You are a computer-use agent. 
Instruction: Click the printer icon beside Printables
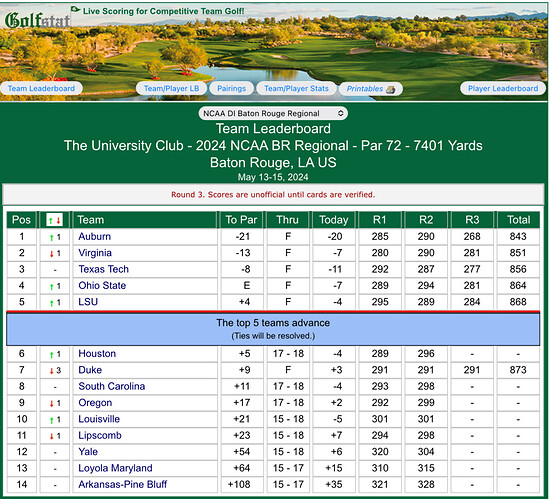tap(390, 89)
